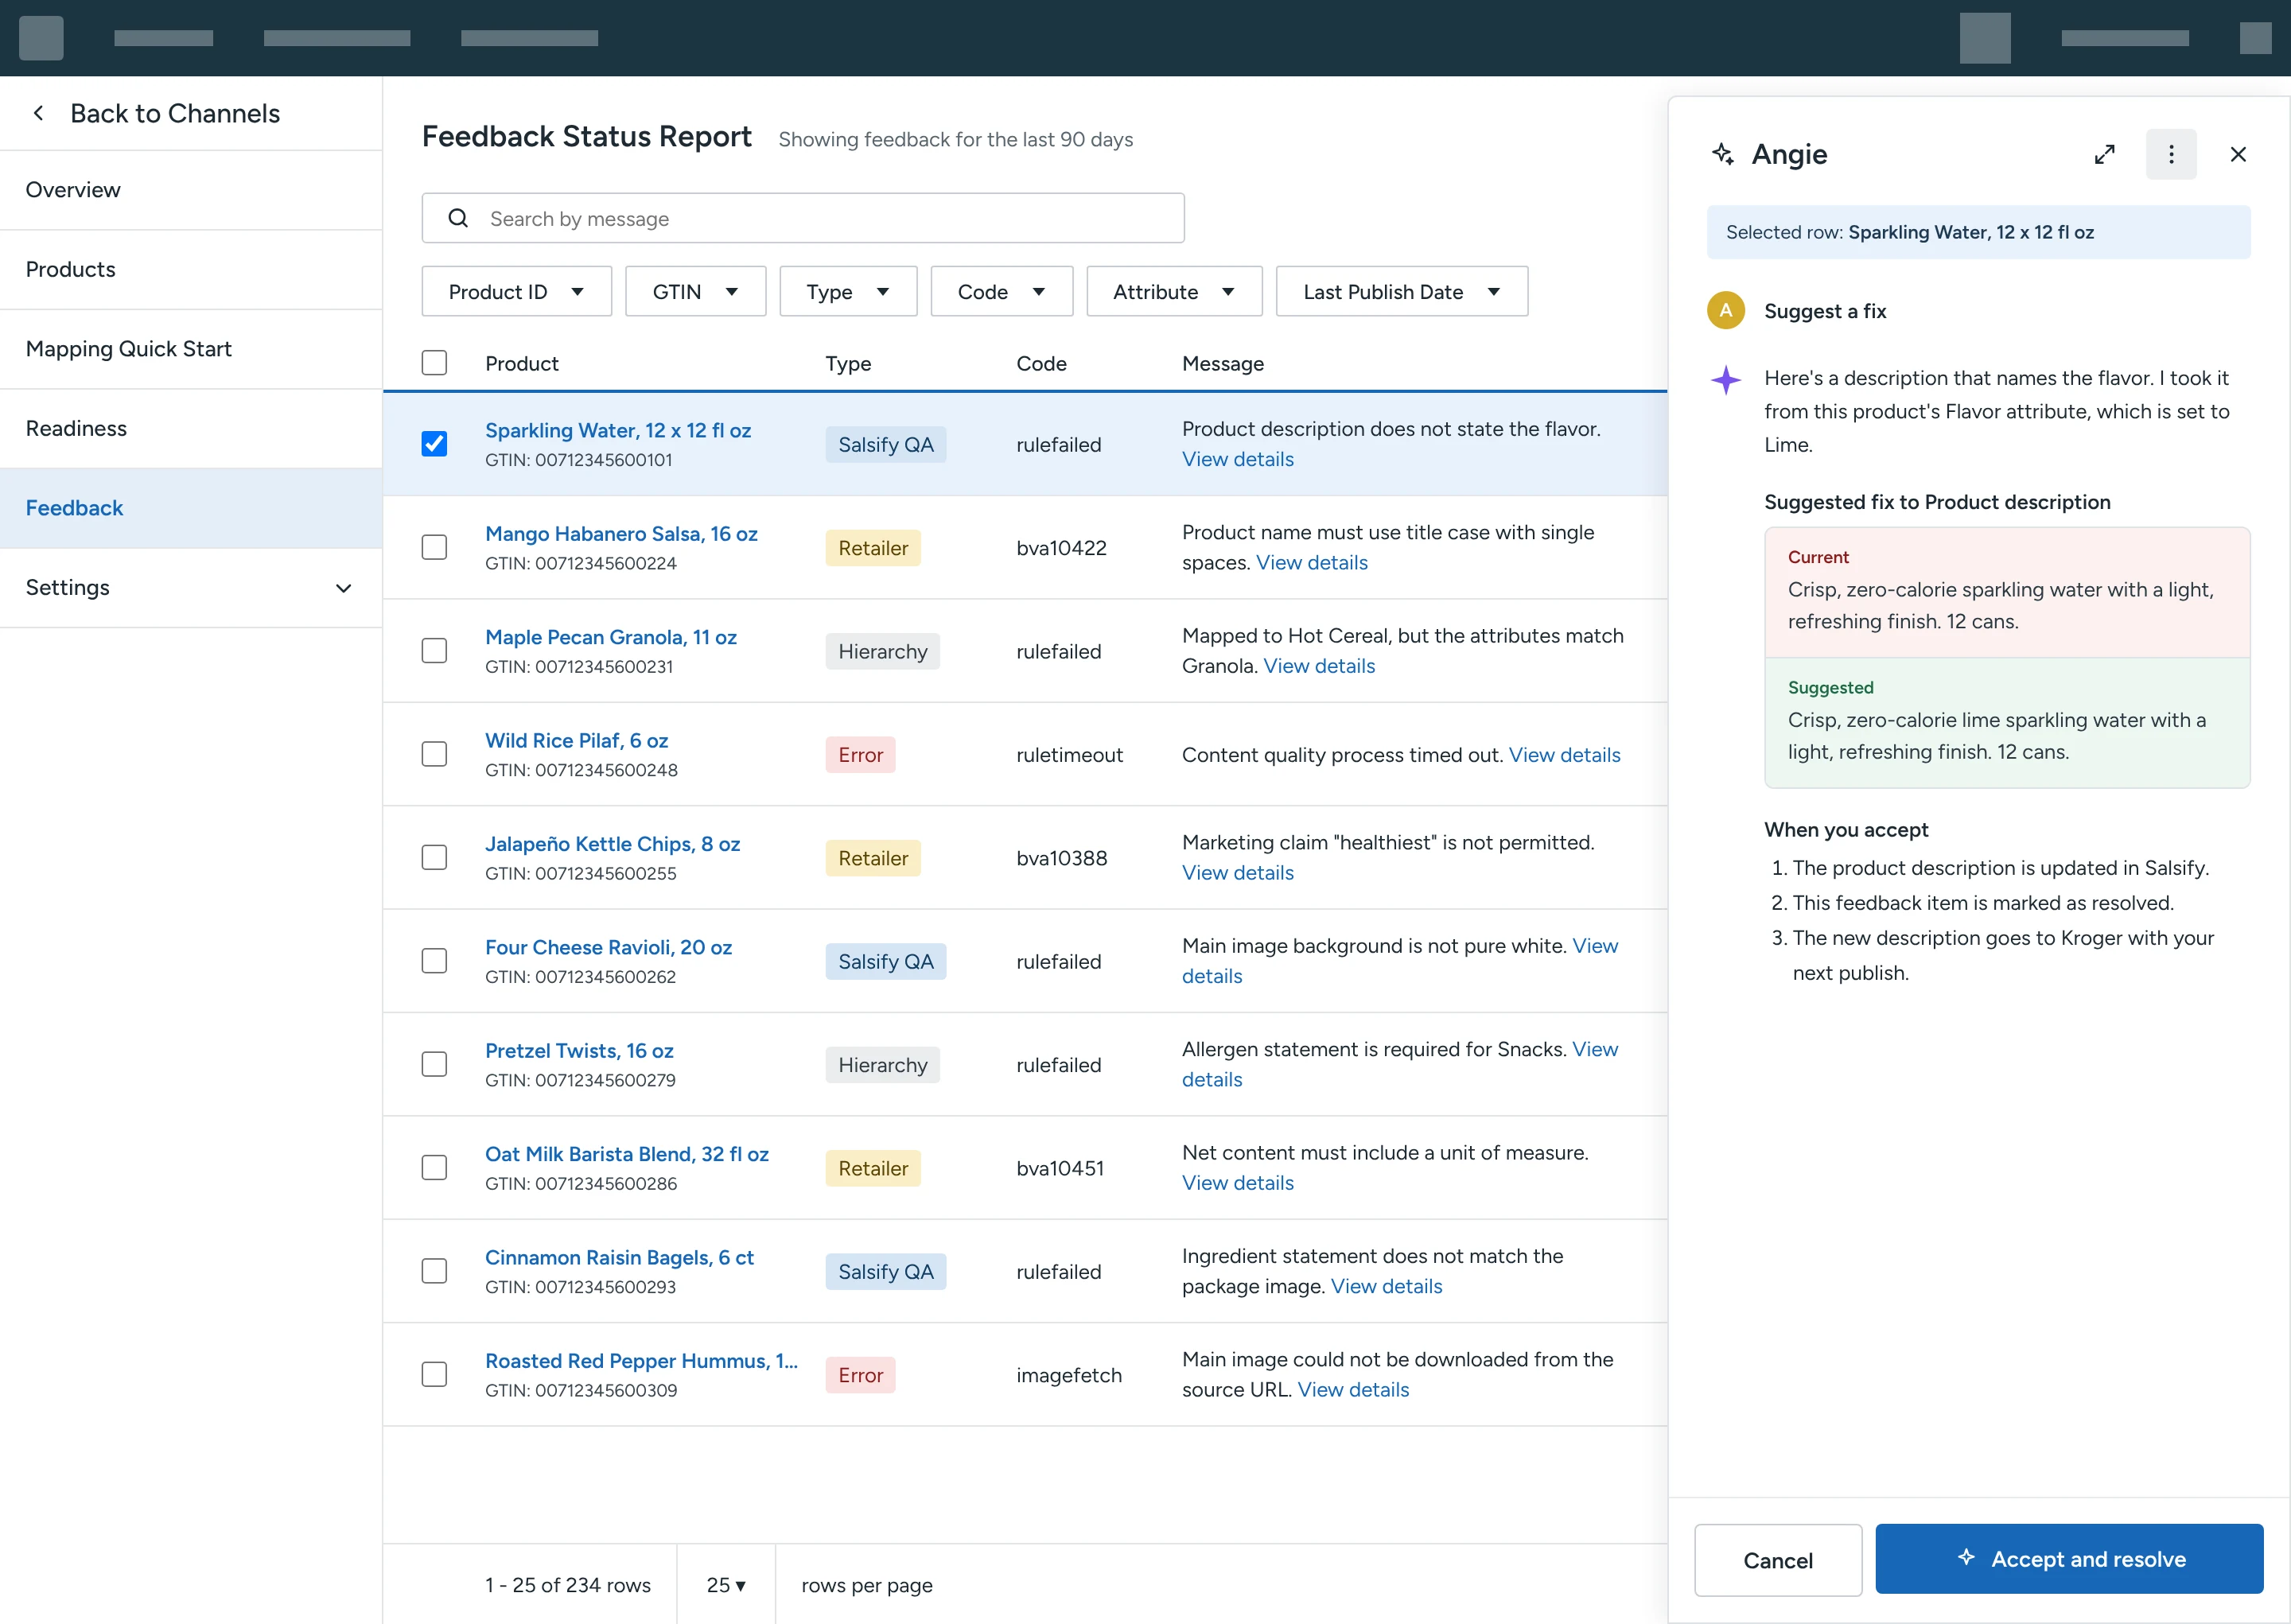Go to Overview in the sidebar

pyautogui.click(x=190, y=190)
